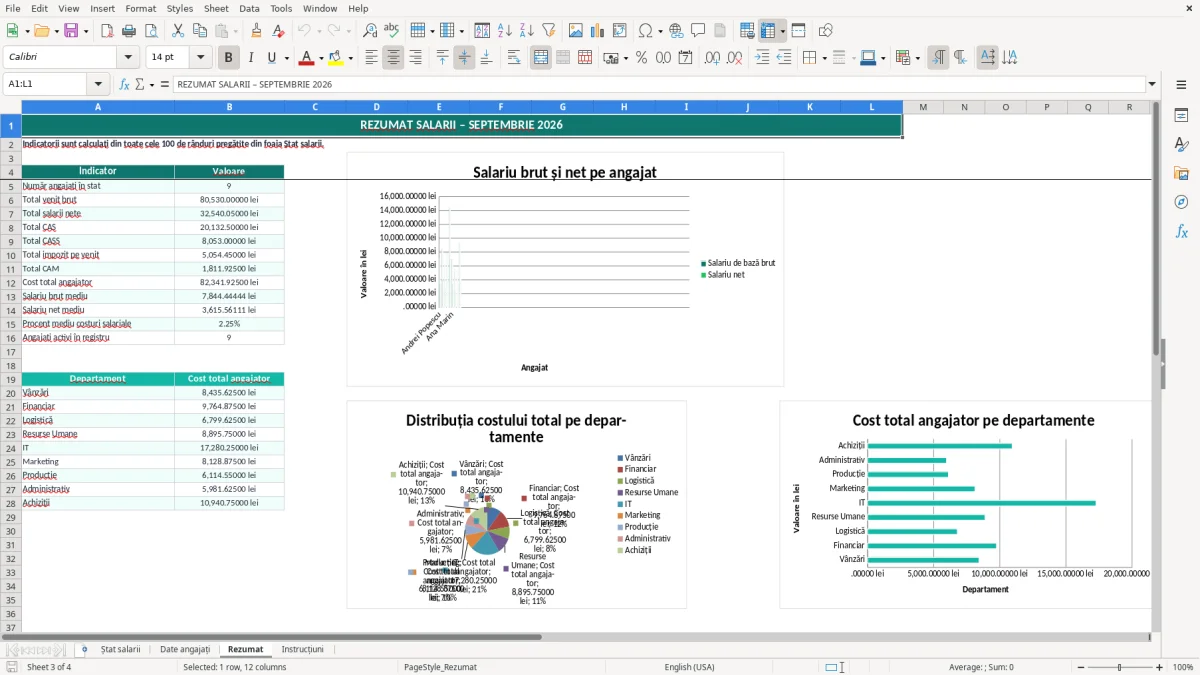1200x675 pixels.
Task: Activate Clone Formatting paintbrush
Action: [256, 31]
